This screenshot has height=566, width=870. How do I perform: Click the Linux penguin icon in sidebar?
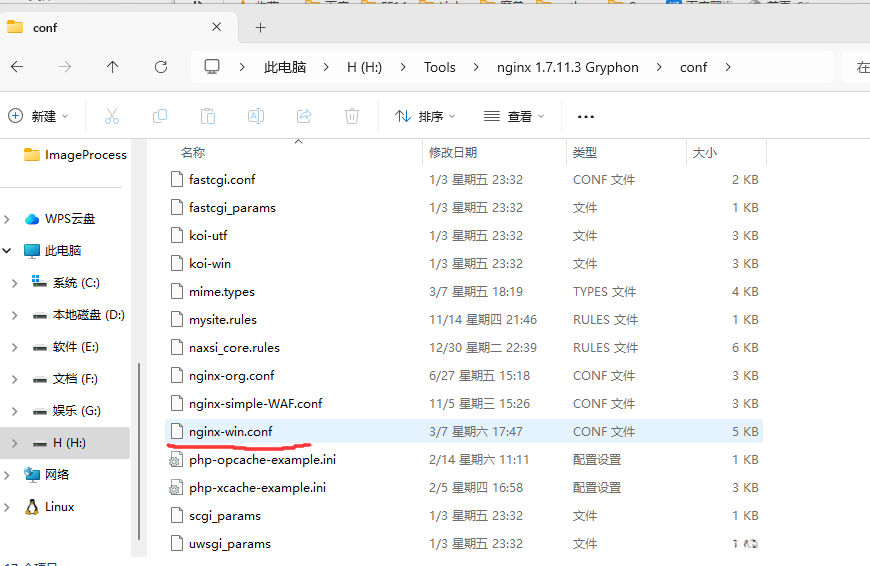pyautogui.click(x=32, y=507)
